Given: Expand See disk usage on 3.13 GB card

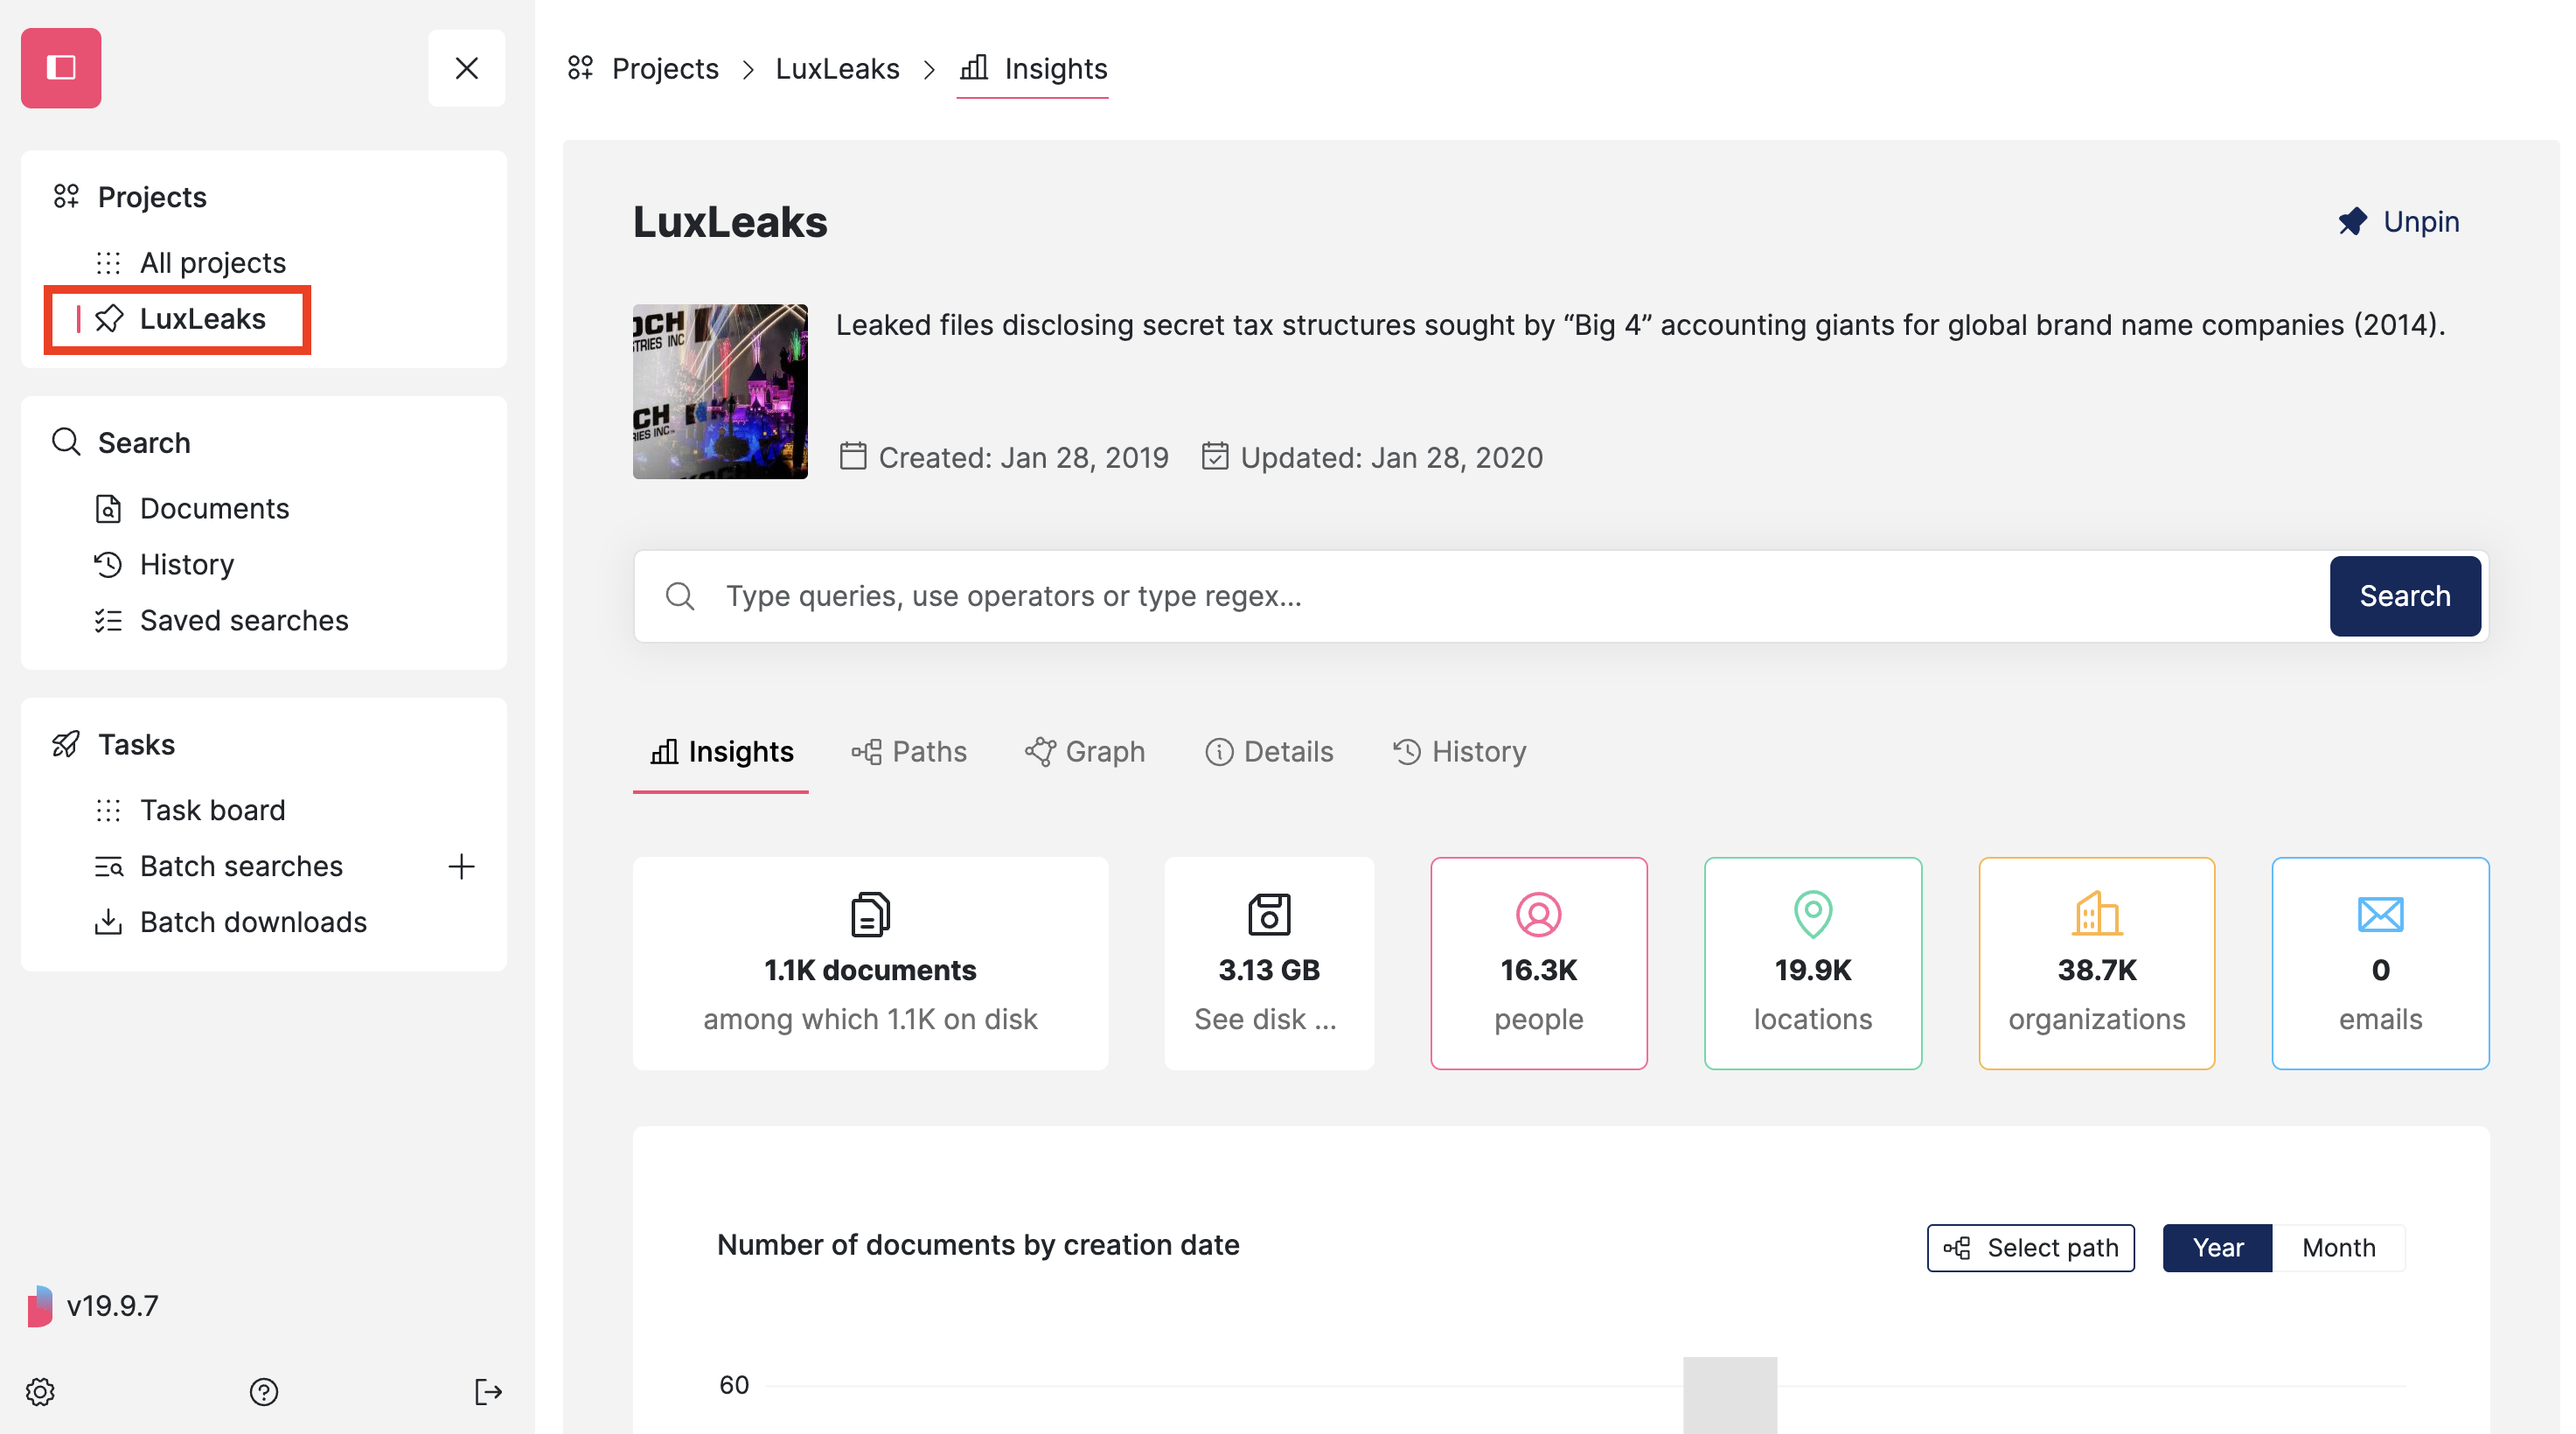Looking at the screenshot, I should pos(1265,1019).
